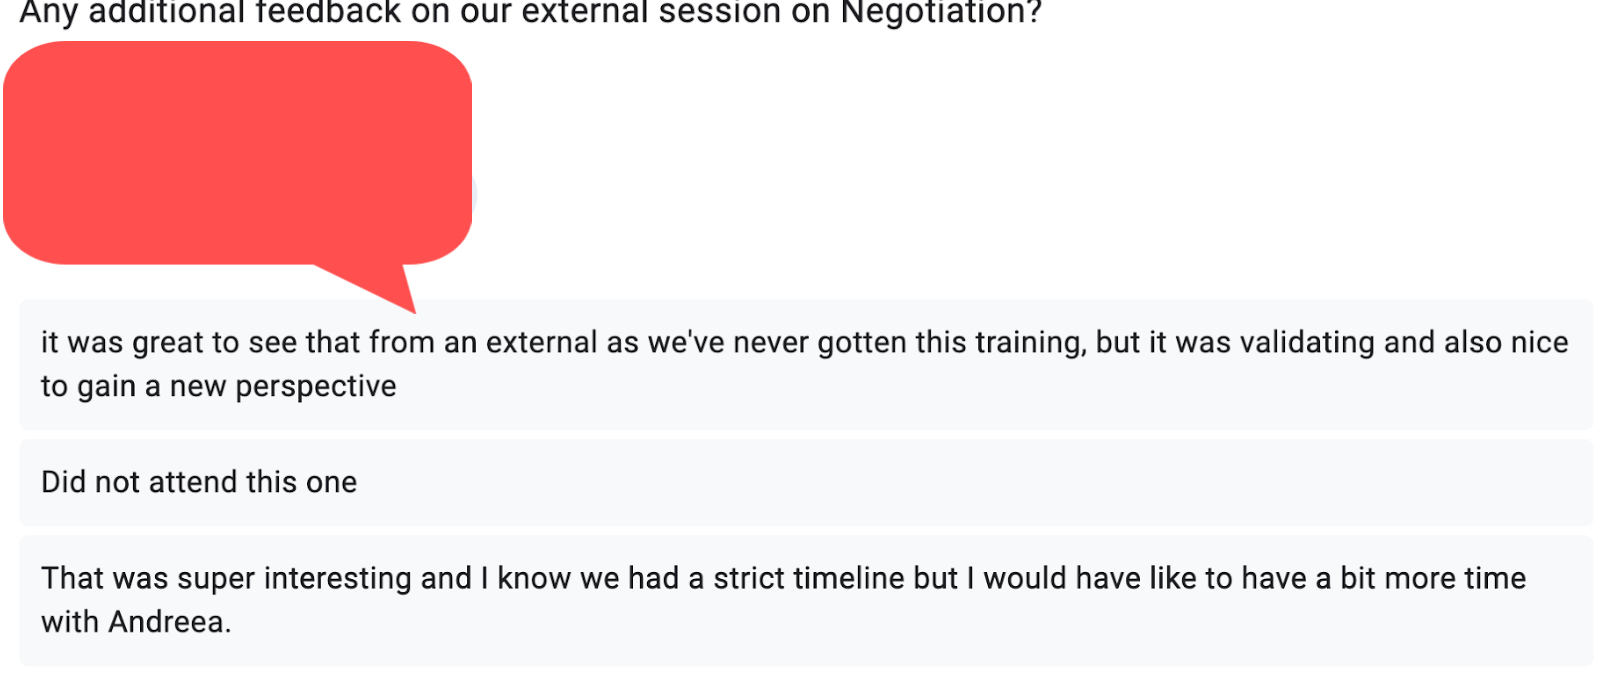
Task: Click the word "Negotiation" in the heading
Action: point(939,13)
